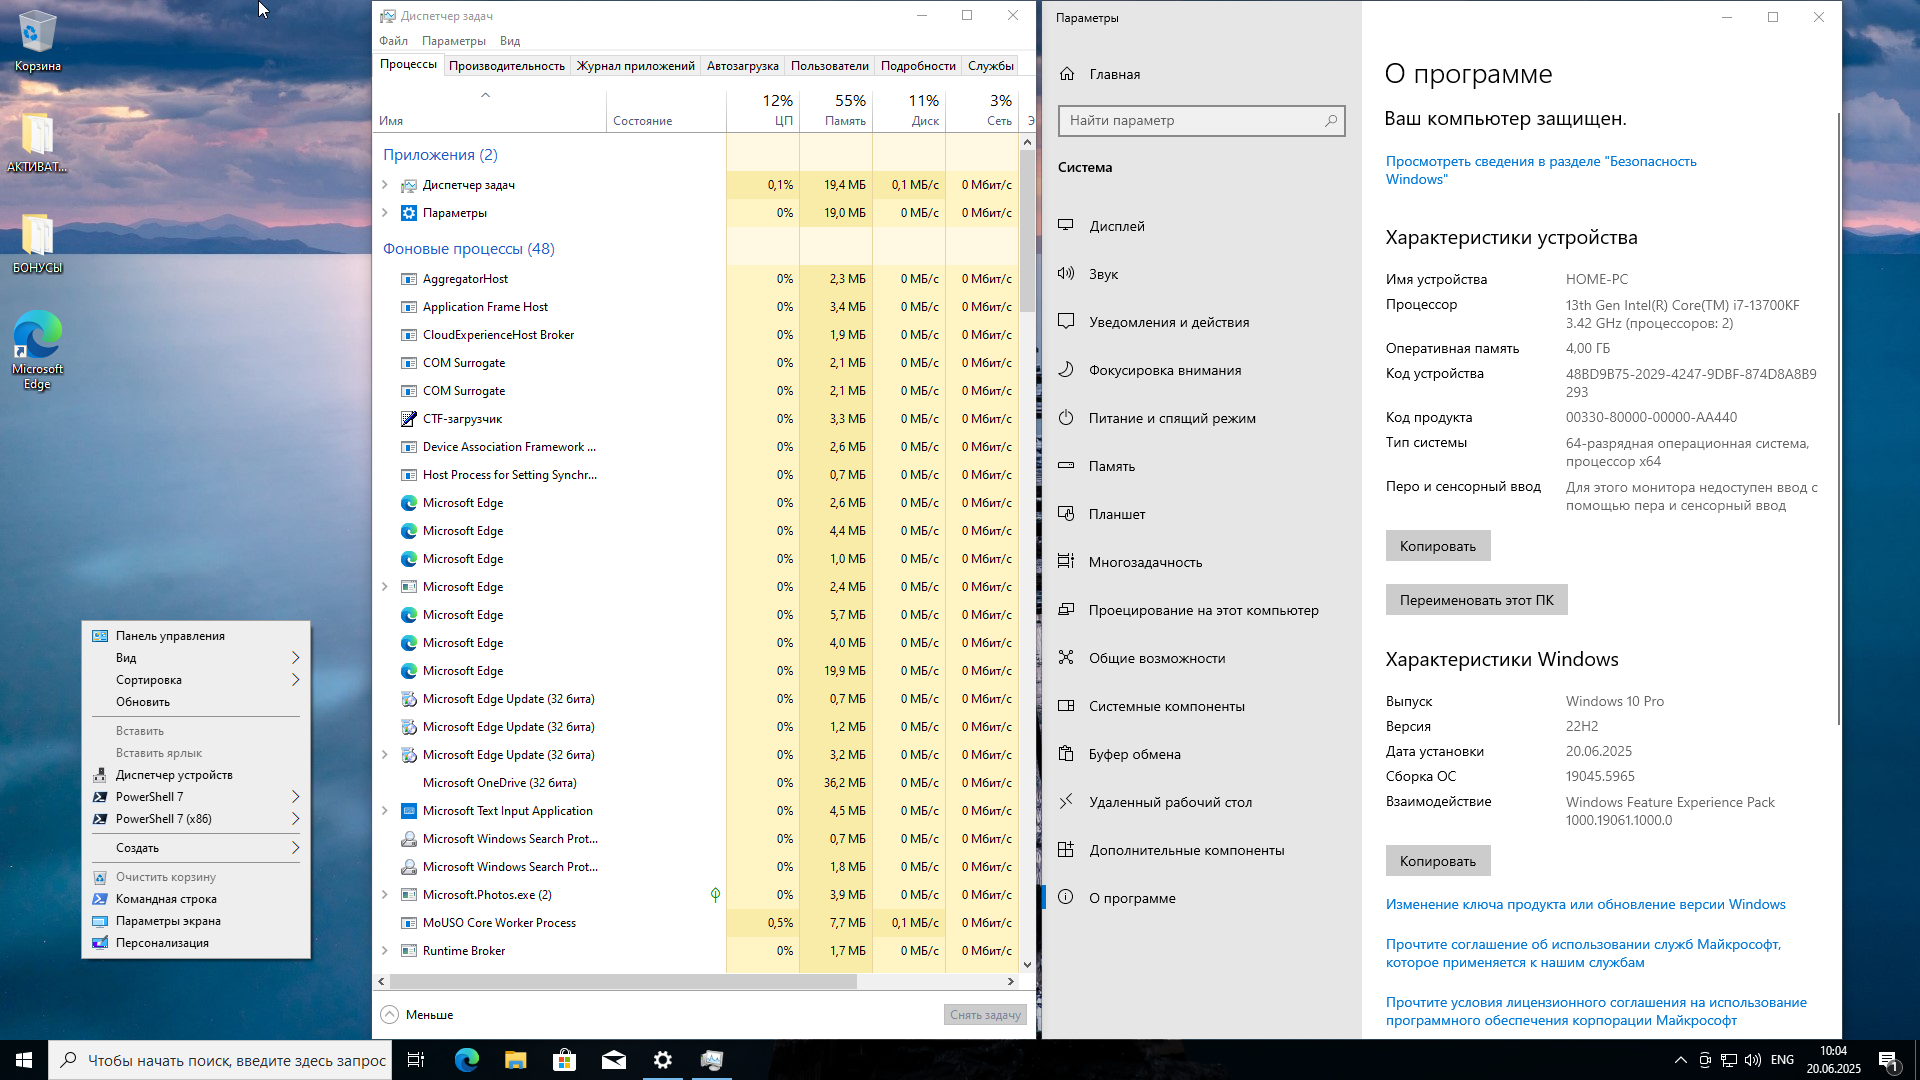Click the volume icon in system tray
Viewport: 1920px width, 1080px height.
1752,1060
